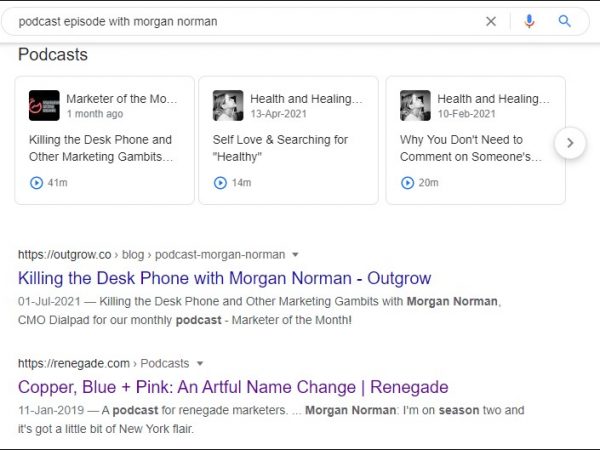
Task: Click Marketer of the Month podcast logo
Action: click(44, 106)
